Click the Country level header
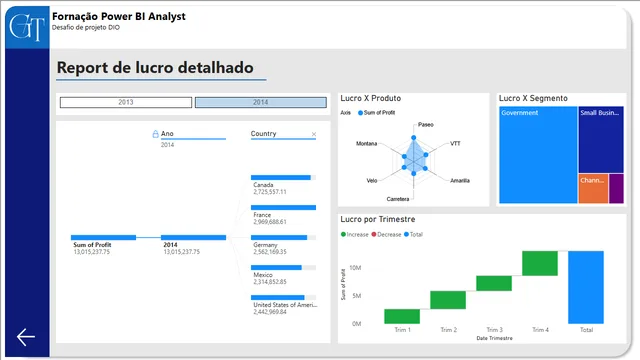The height and width of the screenshot is (360, 640). pyautogui.click(x=263, y=133)
